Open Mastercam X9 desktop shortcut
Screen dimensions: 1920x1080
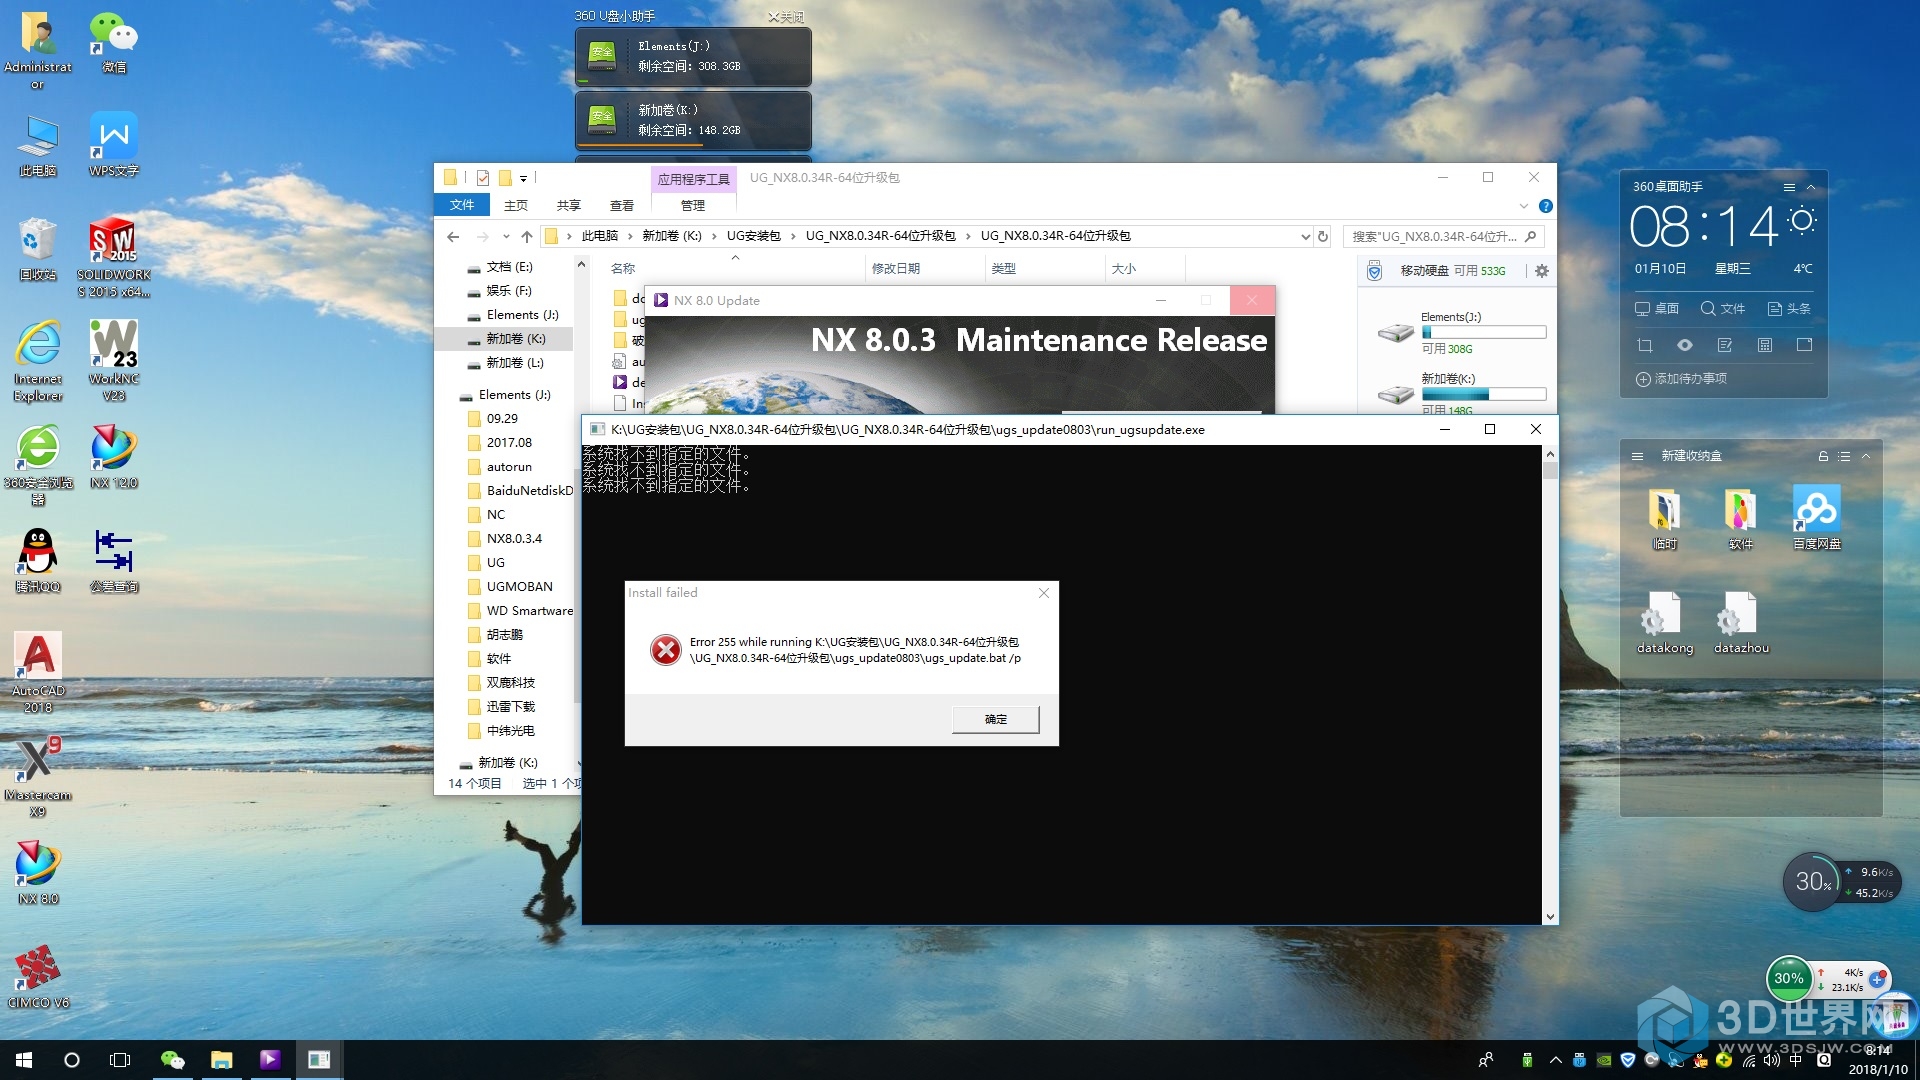pos(38,777)
